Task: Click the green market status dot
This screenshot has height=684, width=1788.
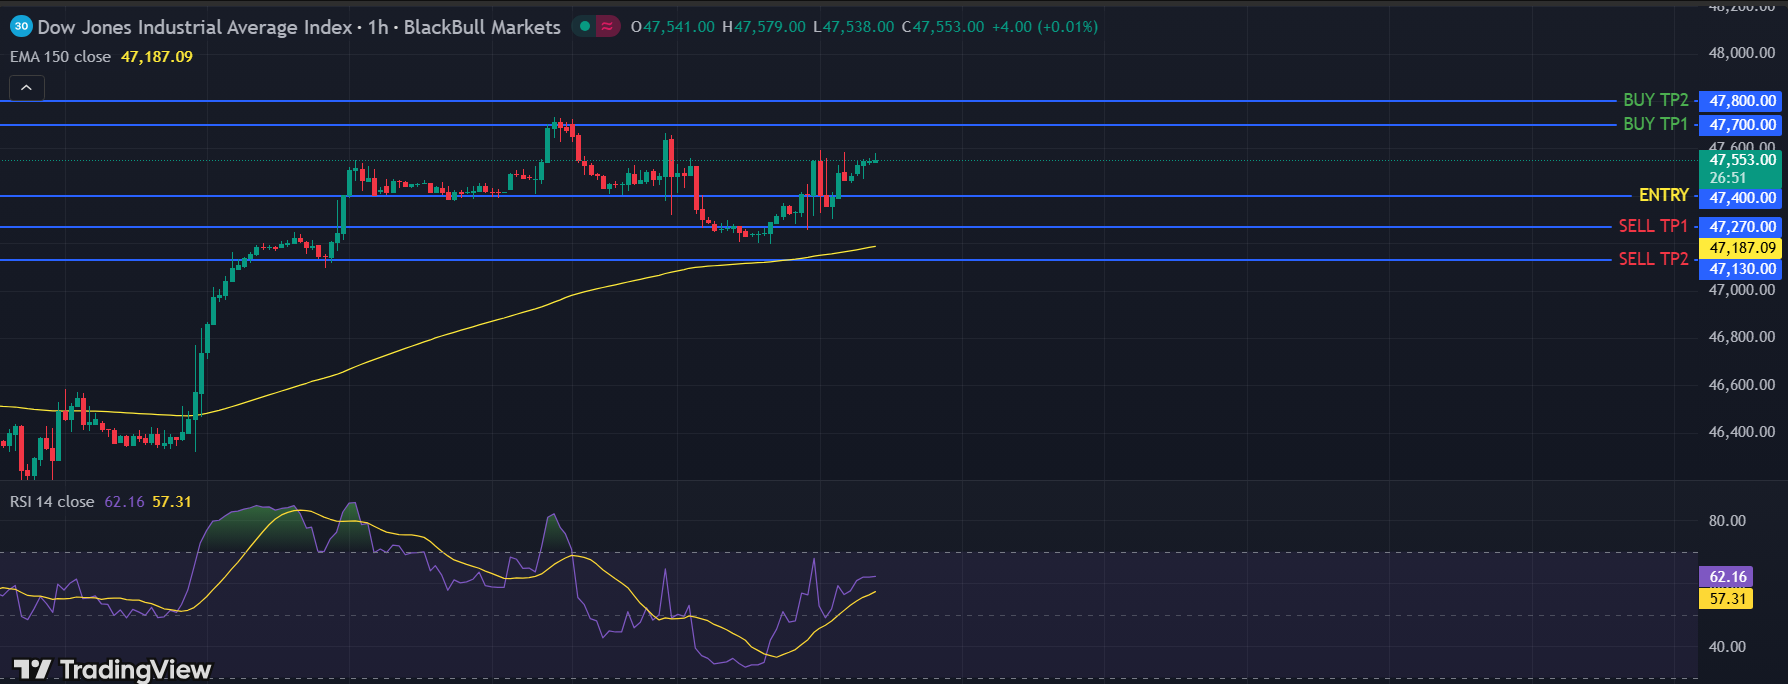Action: 585,27
